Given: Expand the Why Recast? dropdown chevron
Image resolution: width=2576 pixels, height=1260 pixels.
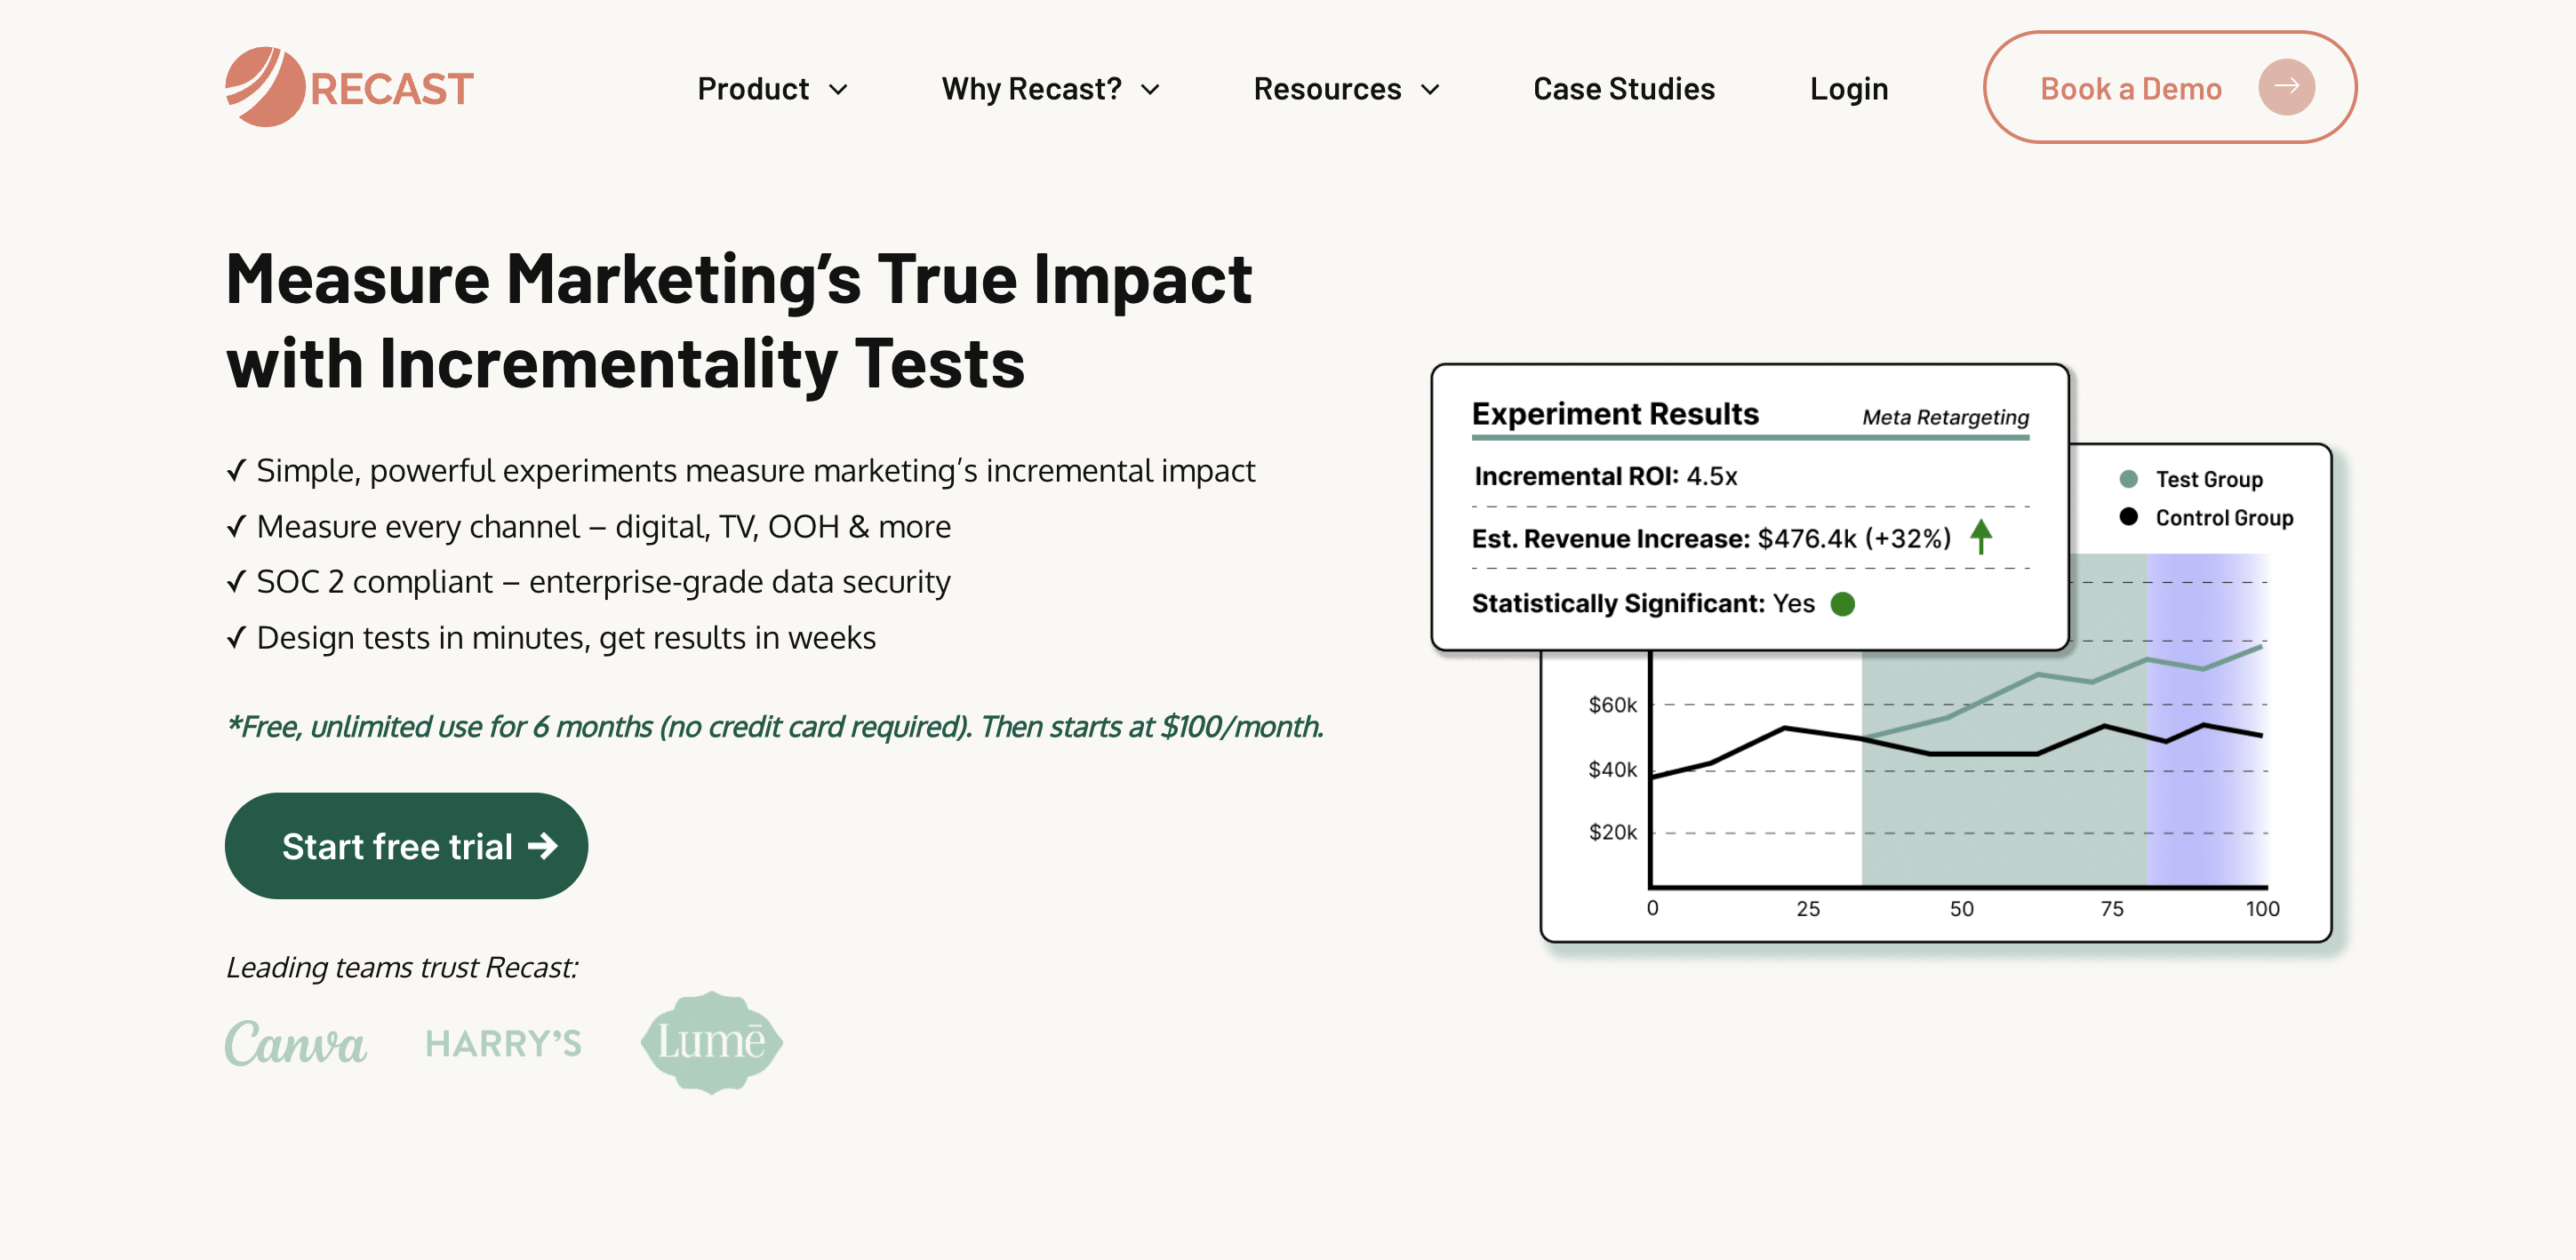Looking at the screenshot, I should click(1150, 90).
